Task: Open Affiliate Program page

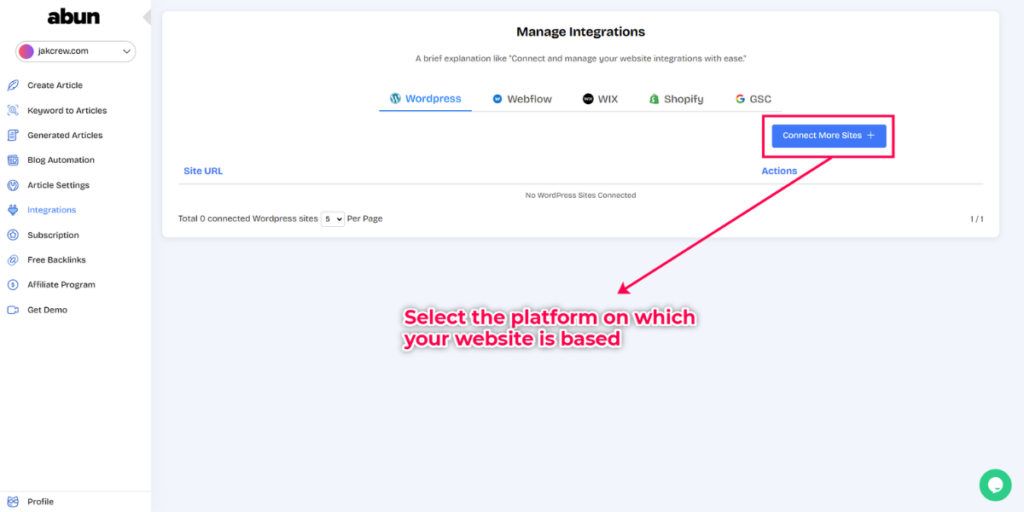Action: click(x=61, y=285)
